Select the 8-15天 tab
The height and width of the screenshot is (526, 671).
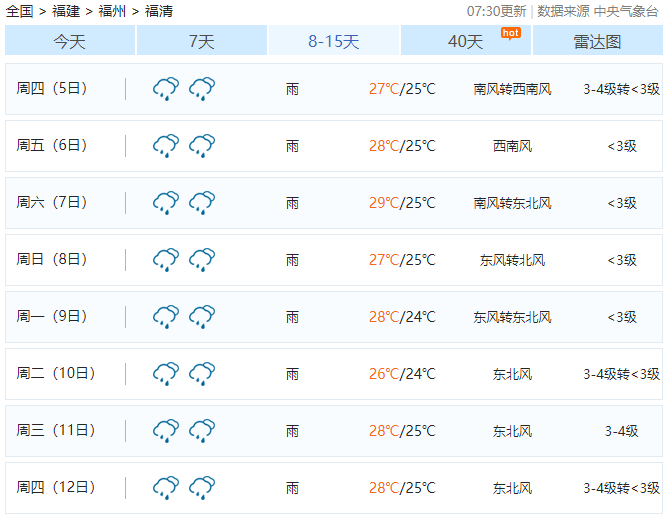(334, 40)
